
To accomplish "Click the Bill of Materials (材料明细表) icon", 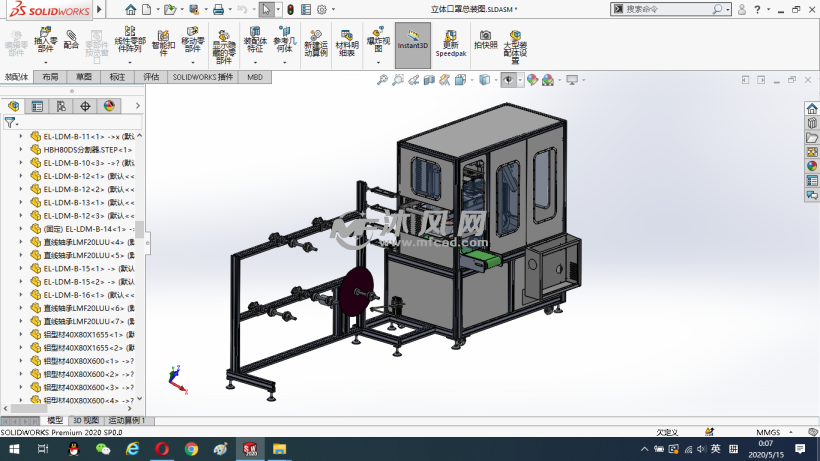I will [x=346, y=45].
